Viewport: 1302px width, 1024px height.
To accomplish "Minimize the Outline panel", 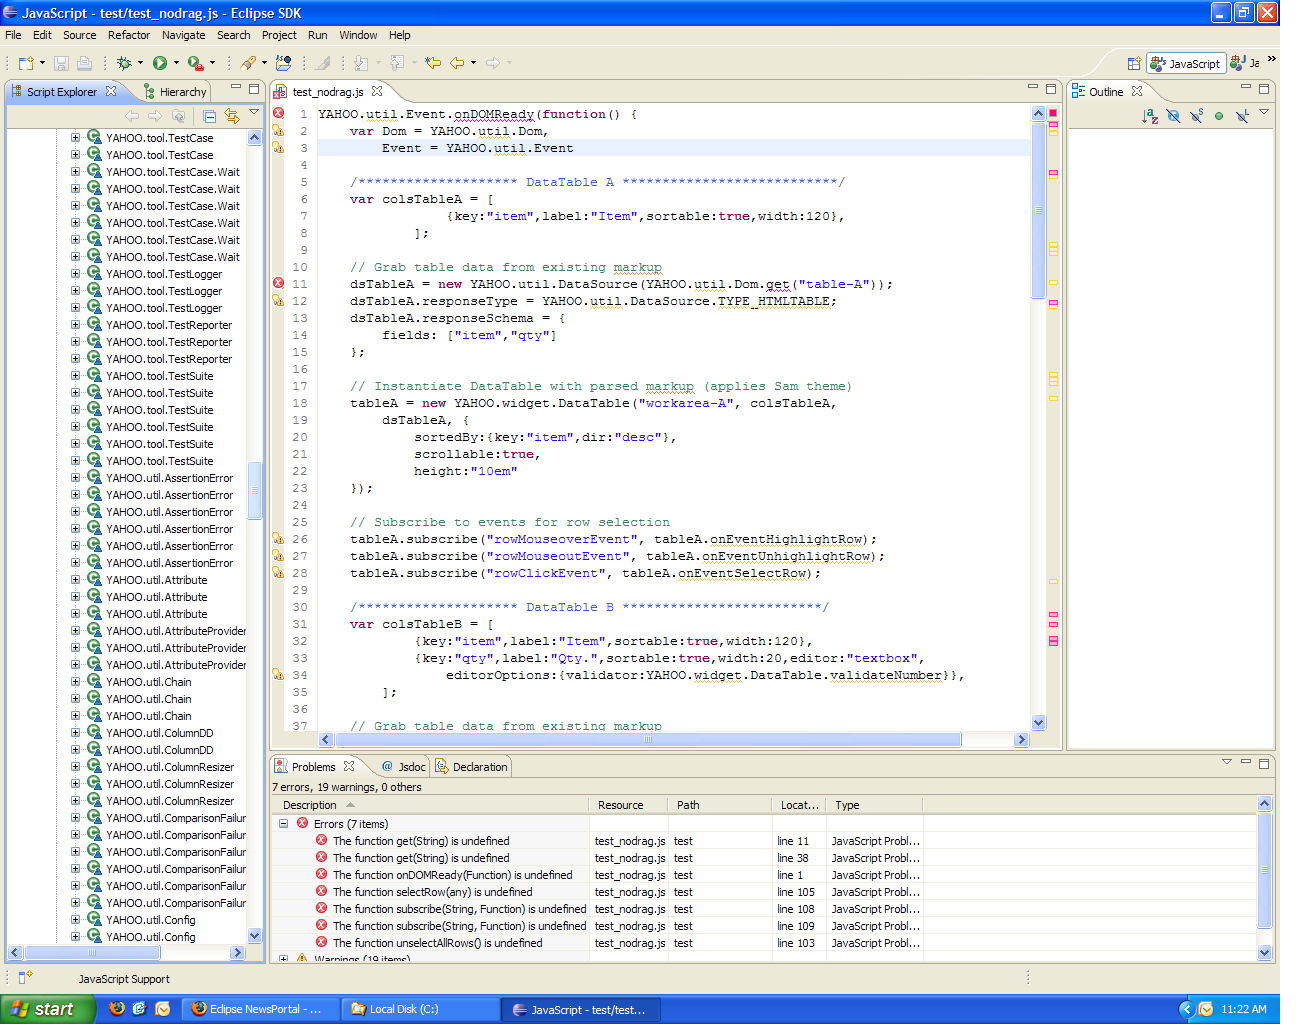I will tap(1246, 88).
